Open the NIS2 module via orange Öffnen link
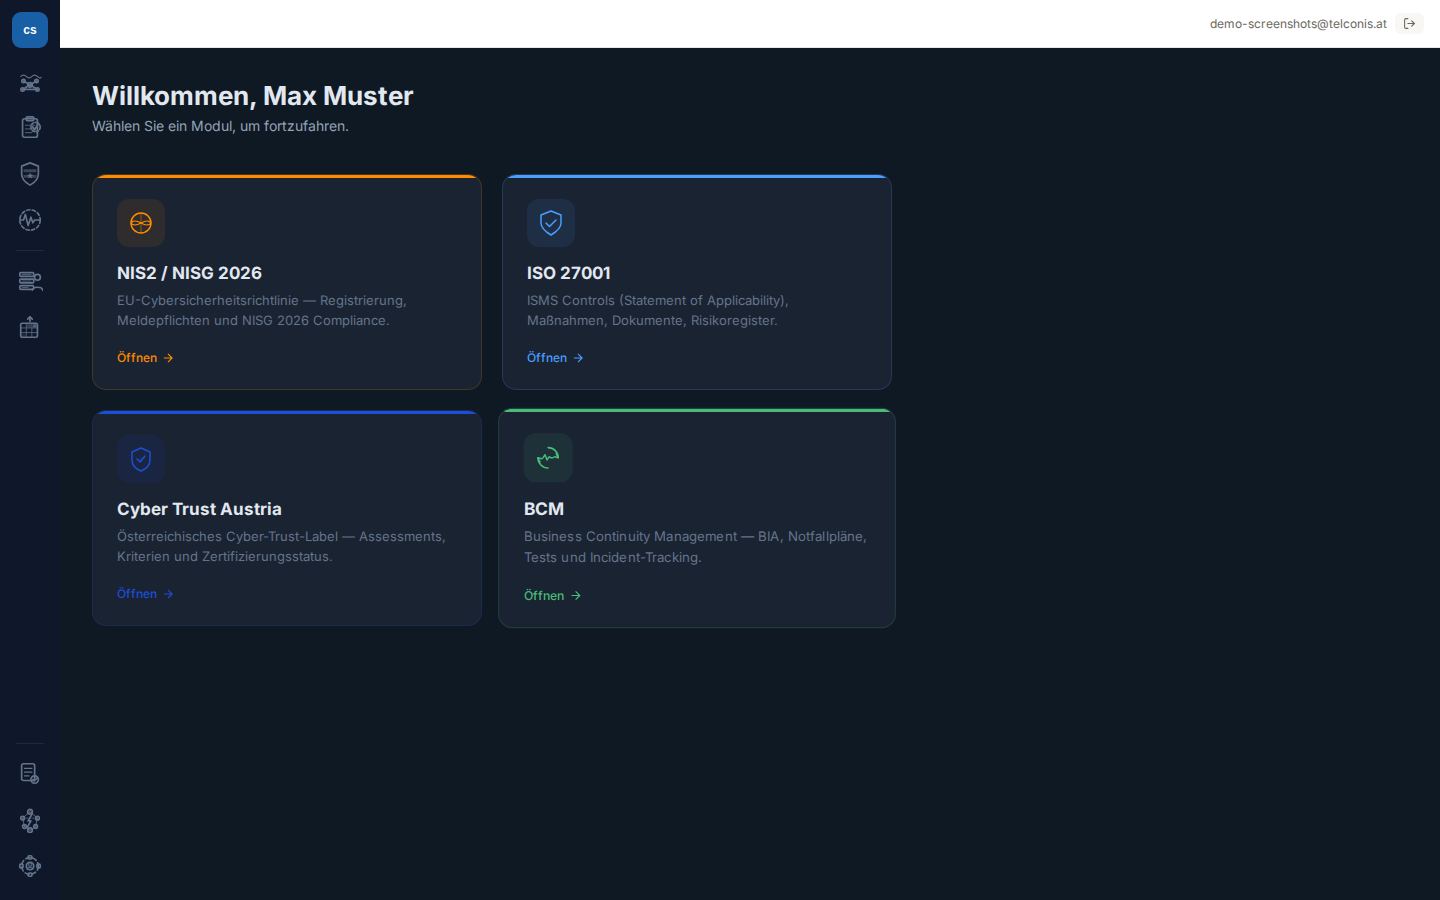 [146, 357]
